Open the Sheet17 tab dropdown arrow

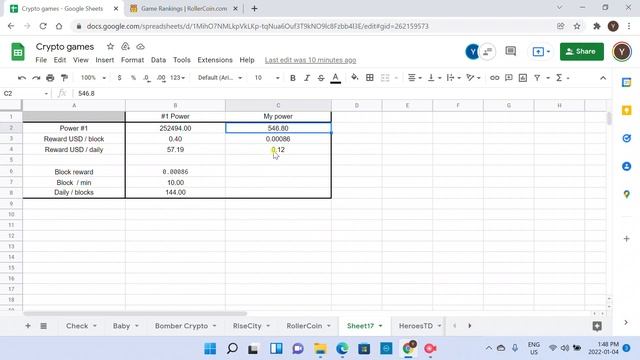pyautogui.click(x=380, y=326)
